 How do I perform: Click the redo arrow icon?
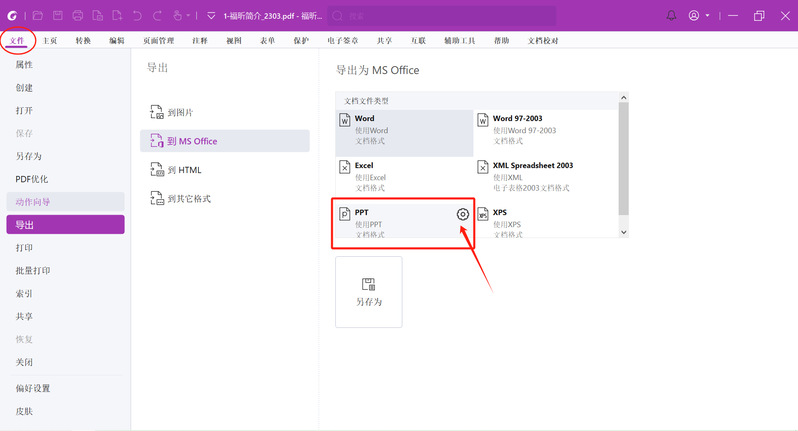pos(157,16)
